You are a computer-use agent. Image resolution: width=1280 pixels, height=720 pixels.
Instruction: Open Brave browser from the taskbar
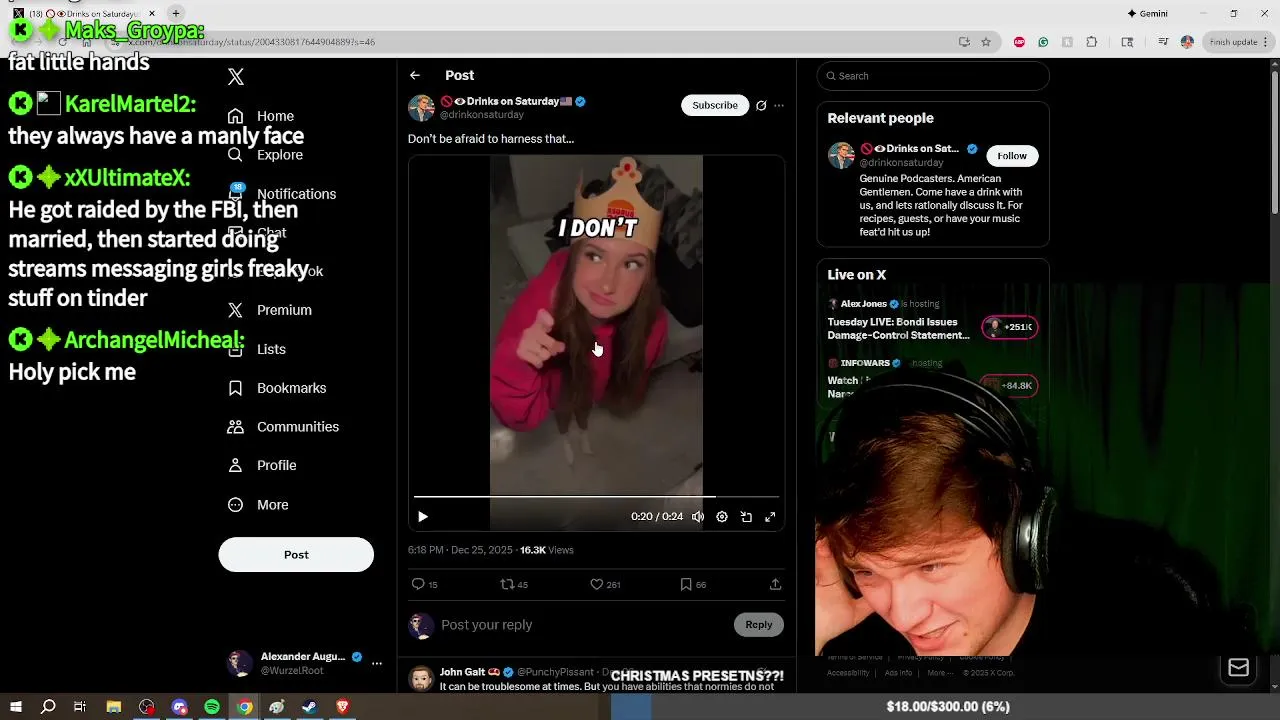tap(343, 707)
